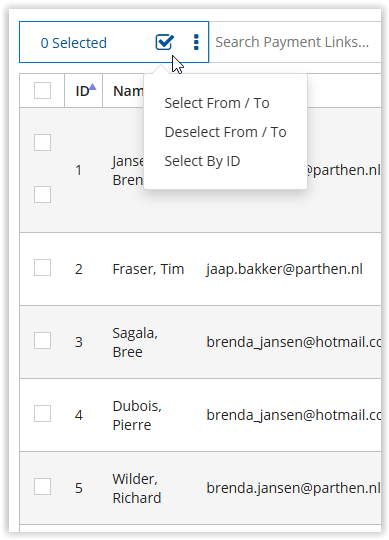The width and height of the screenshot is (389, 540).
Task: Open the jaap.bakker@parthen.nl email cell
Action: click(284, 269)
